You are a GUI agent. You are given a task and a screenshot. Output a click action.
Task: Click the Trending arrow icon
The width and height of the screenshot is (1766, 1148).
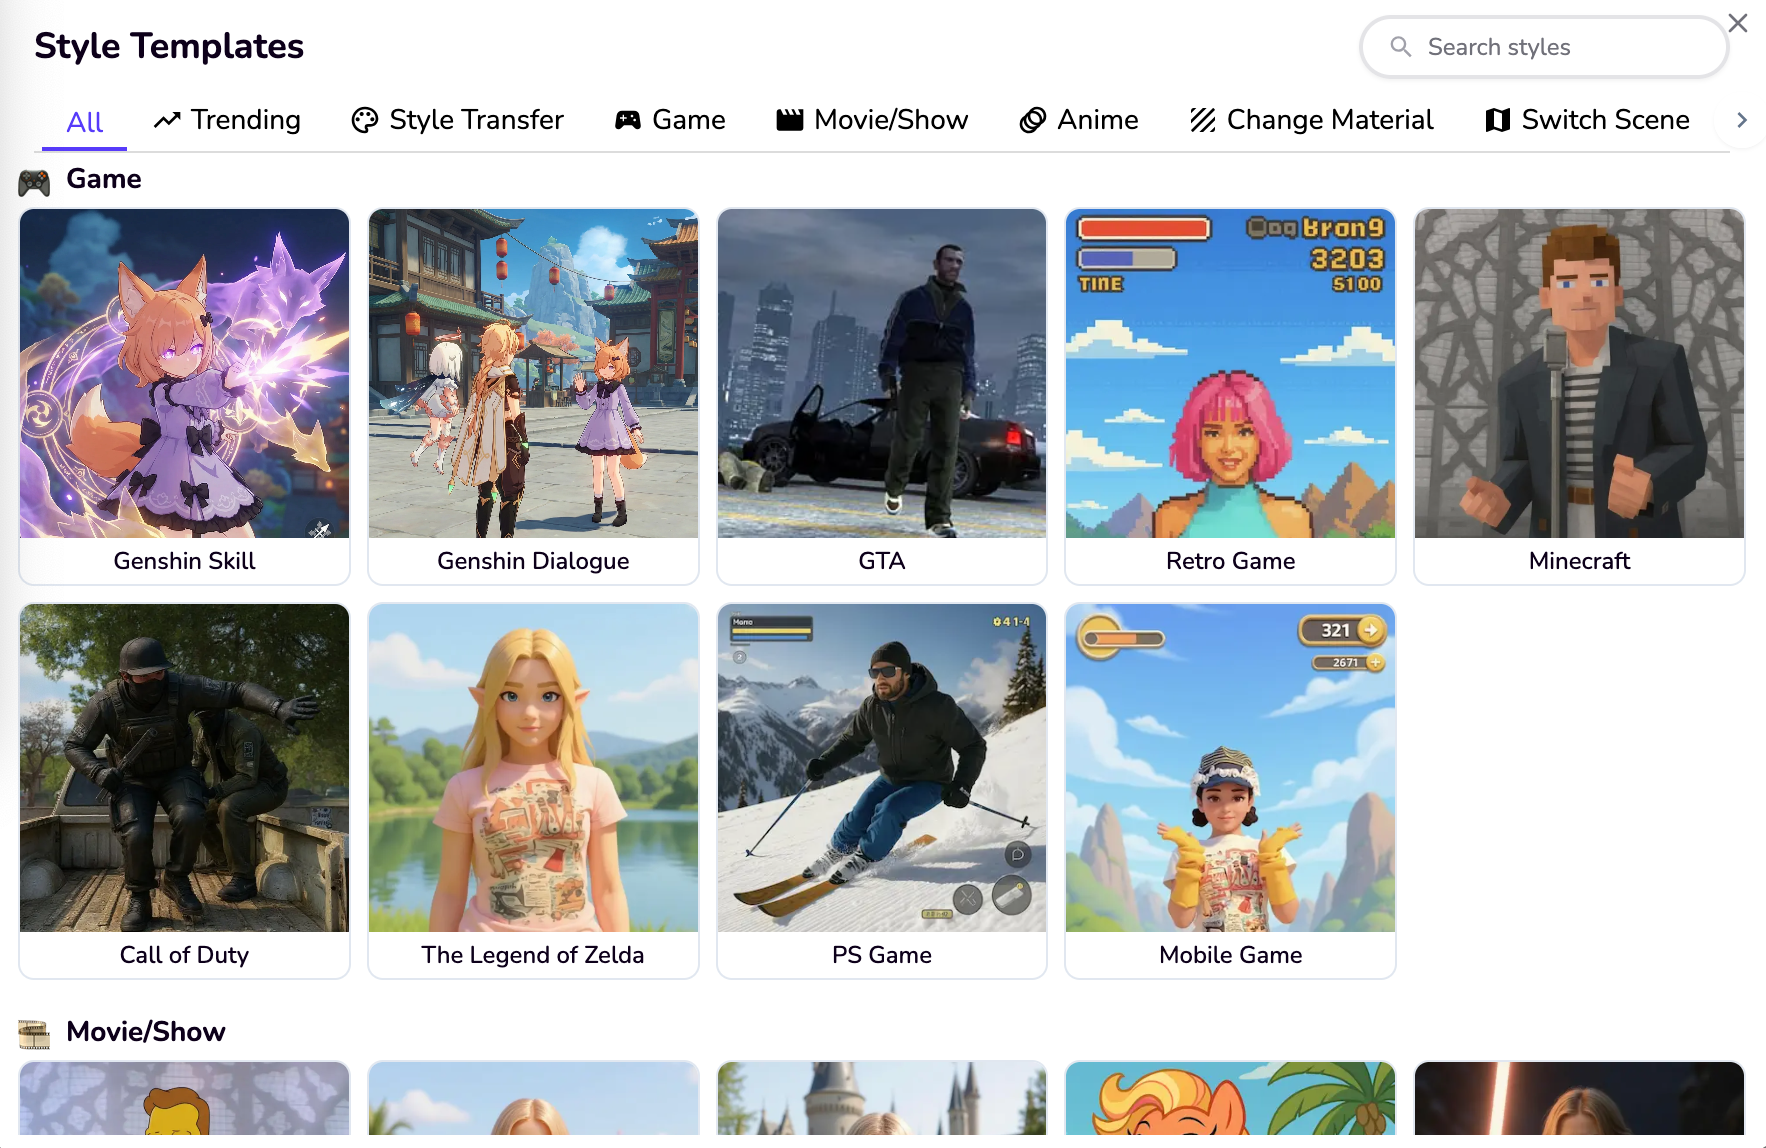coord(167,120)
